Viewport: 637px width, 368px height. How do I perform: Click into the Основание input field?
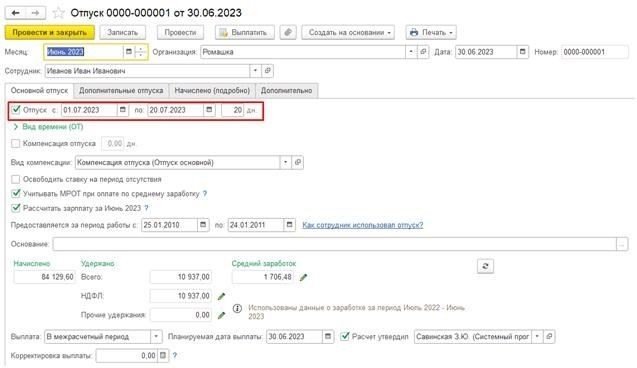click(334, 244)
